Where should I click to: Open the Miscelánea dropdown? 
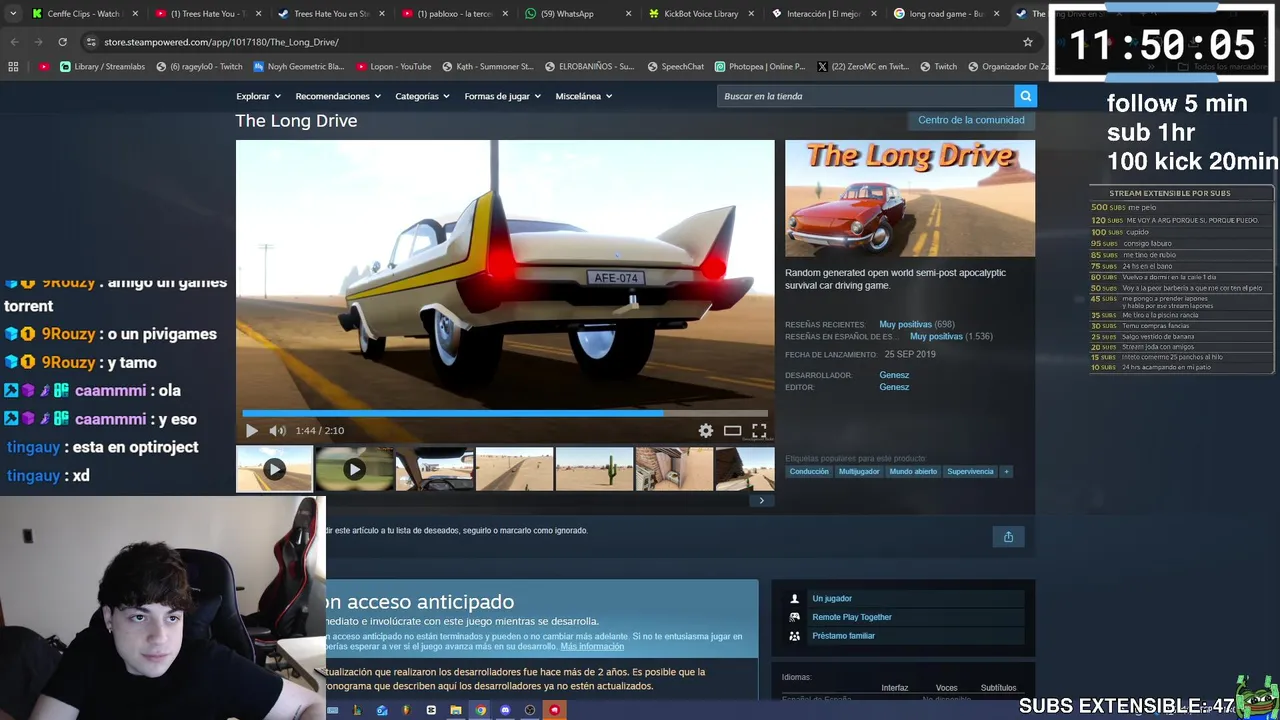(583, 96)
